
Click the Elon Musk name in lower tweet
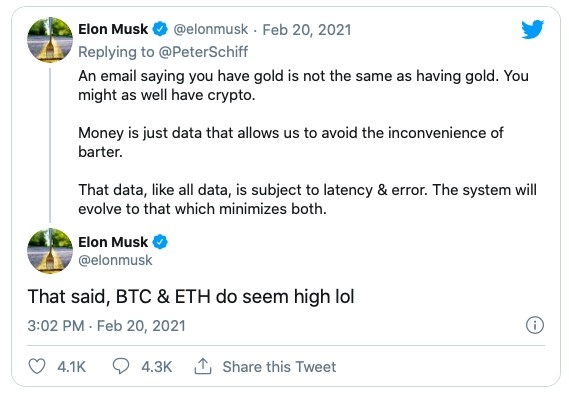(113, 242)
